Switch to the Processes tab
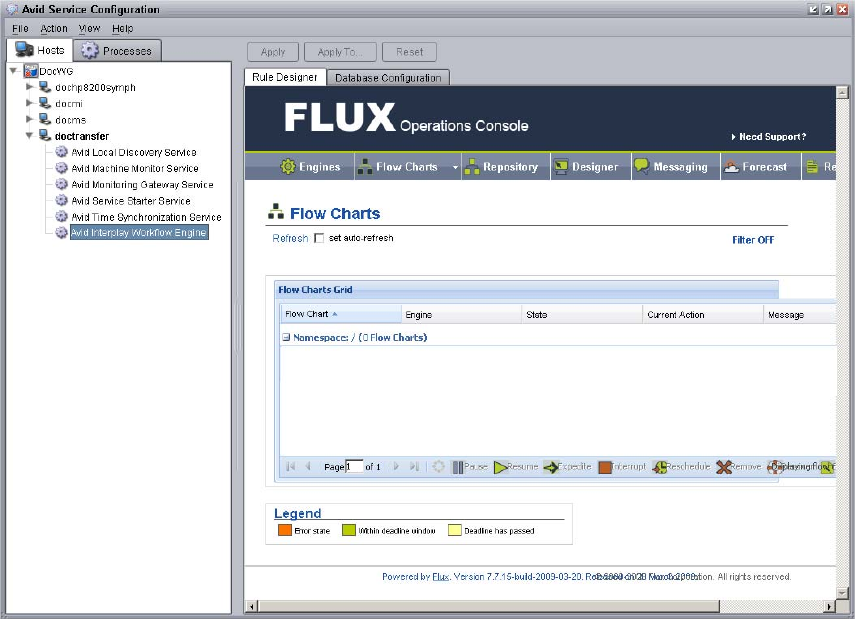Screen dimensions: 855x619 (x=117, y=51)
